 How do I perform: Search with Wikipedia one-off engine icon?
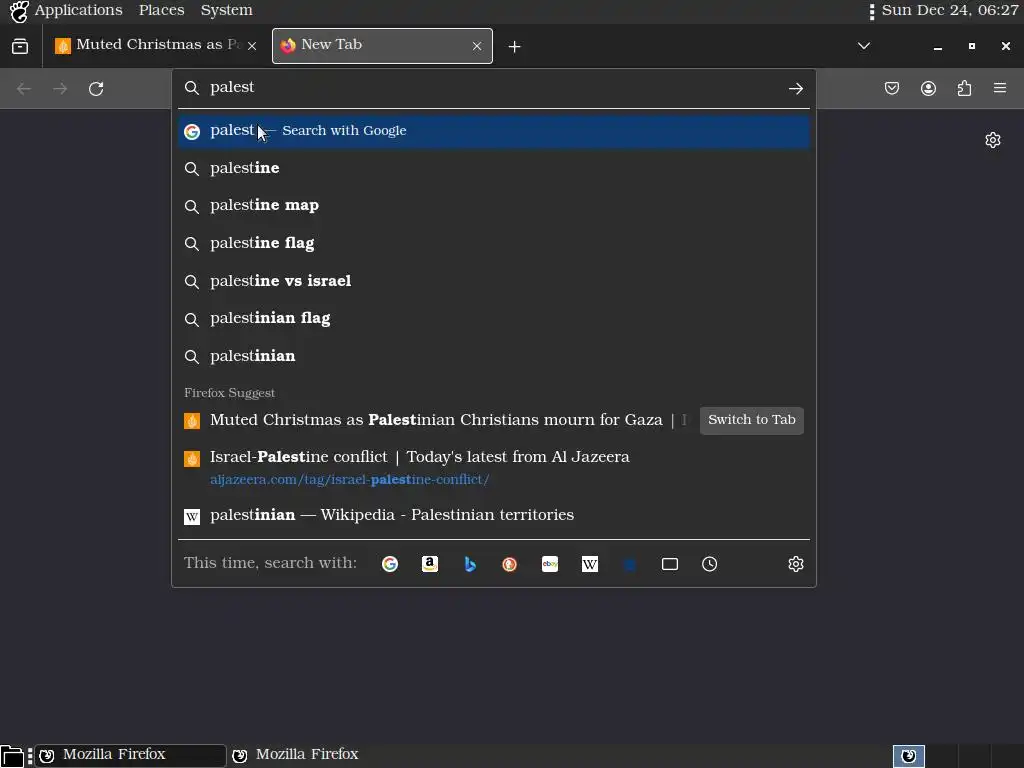pyautogui.click(x=590, y=564)
